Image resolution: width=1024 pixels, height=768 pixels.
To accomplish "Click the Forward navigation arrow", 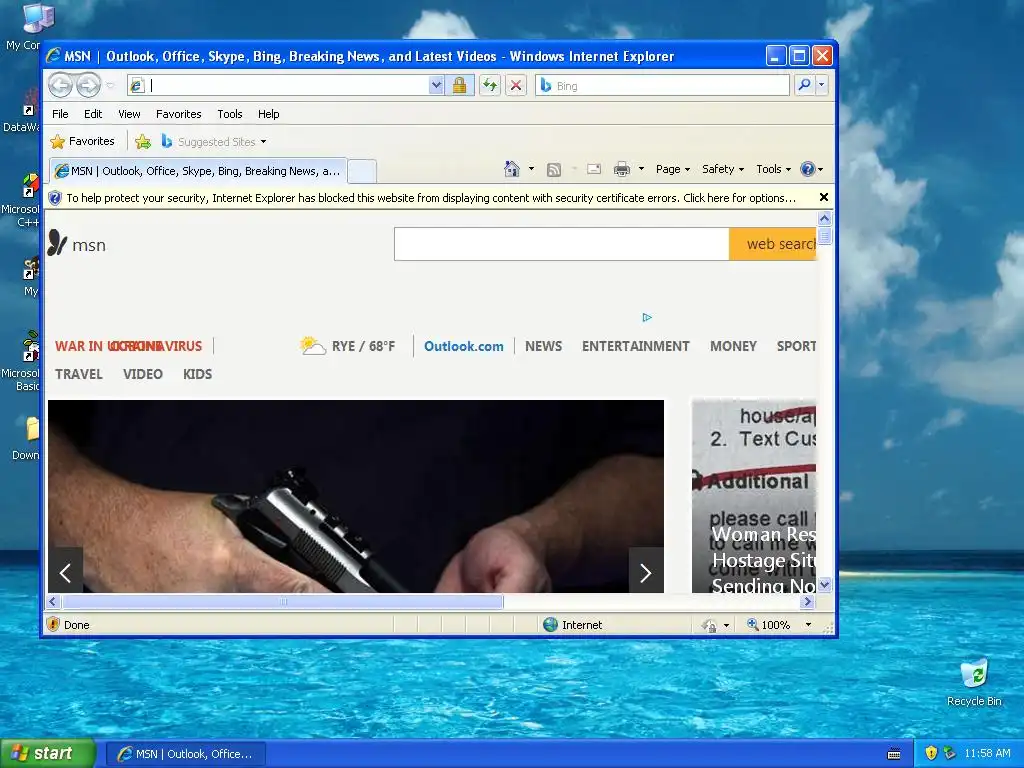I will point(88,85).
